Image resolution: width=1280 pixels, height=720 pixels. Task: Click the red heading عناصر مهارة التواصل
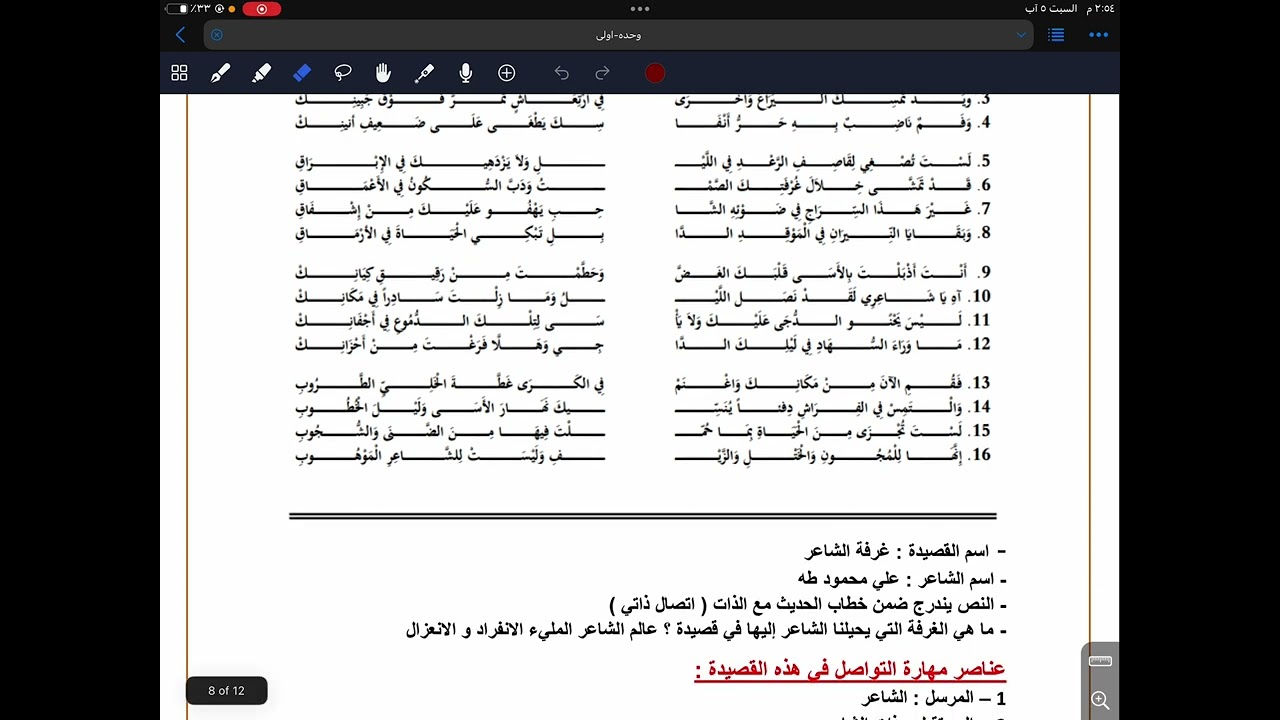850,669
